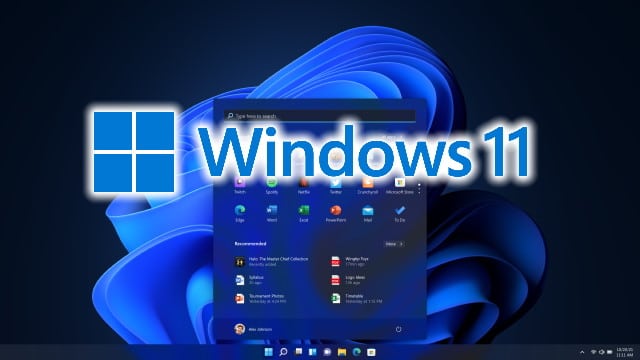The image size is (640, 360).
Task: Click the battery icon in system tray
Action: pyautogui.click(x=609, y=352)
